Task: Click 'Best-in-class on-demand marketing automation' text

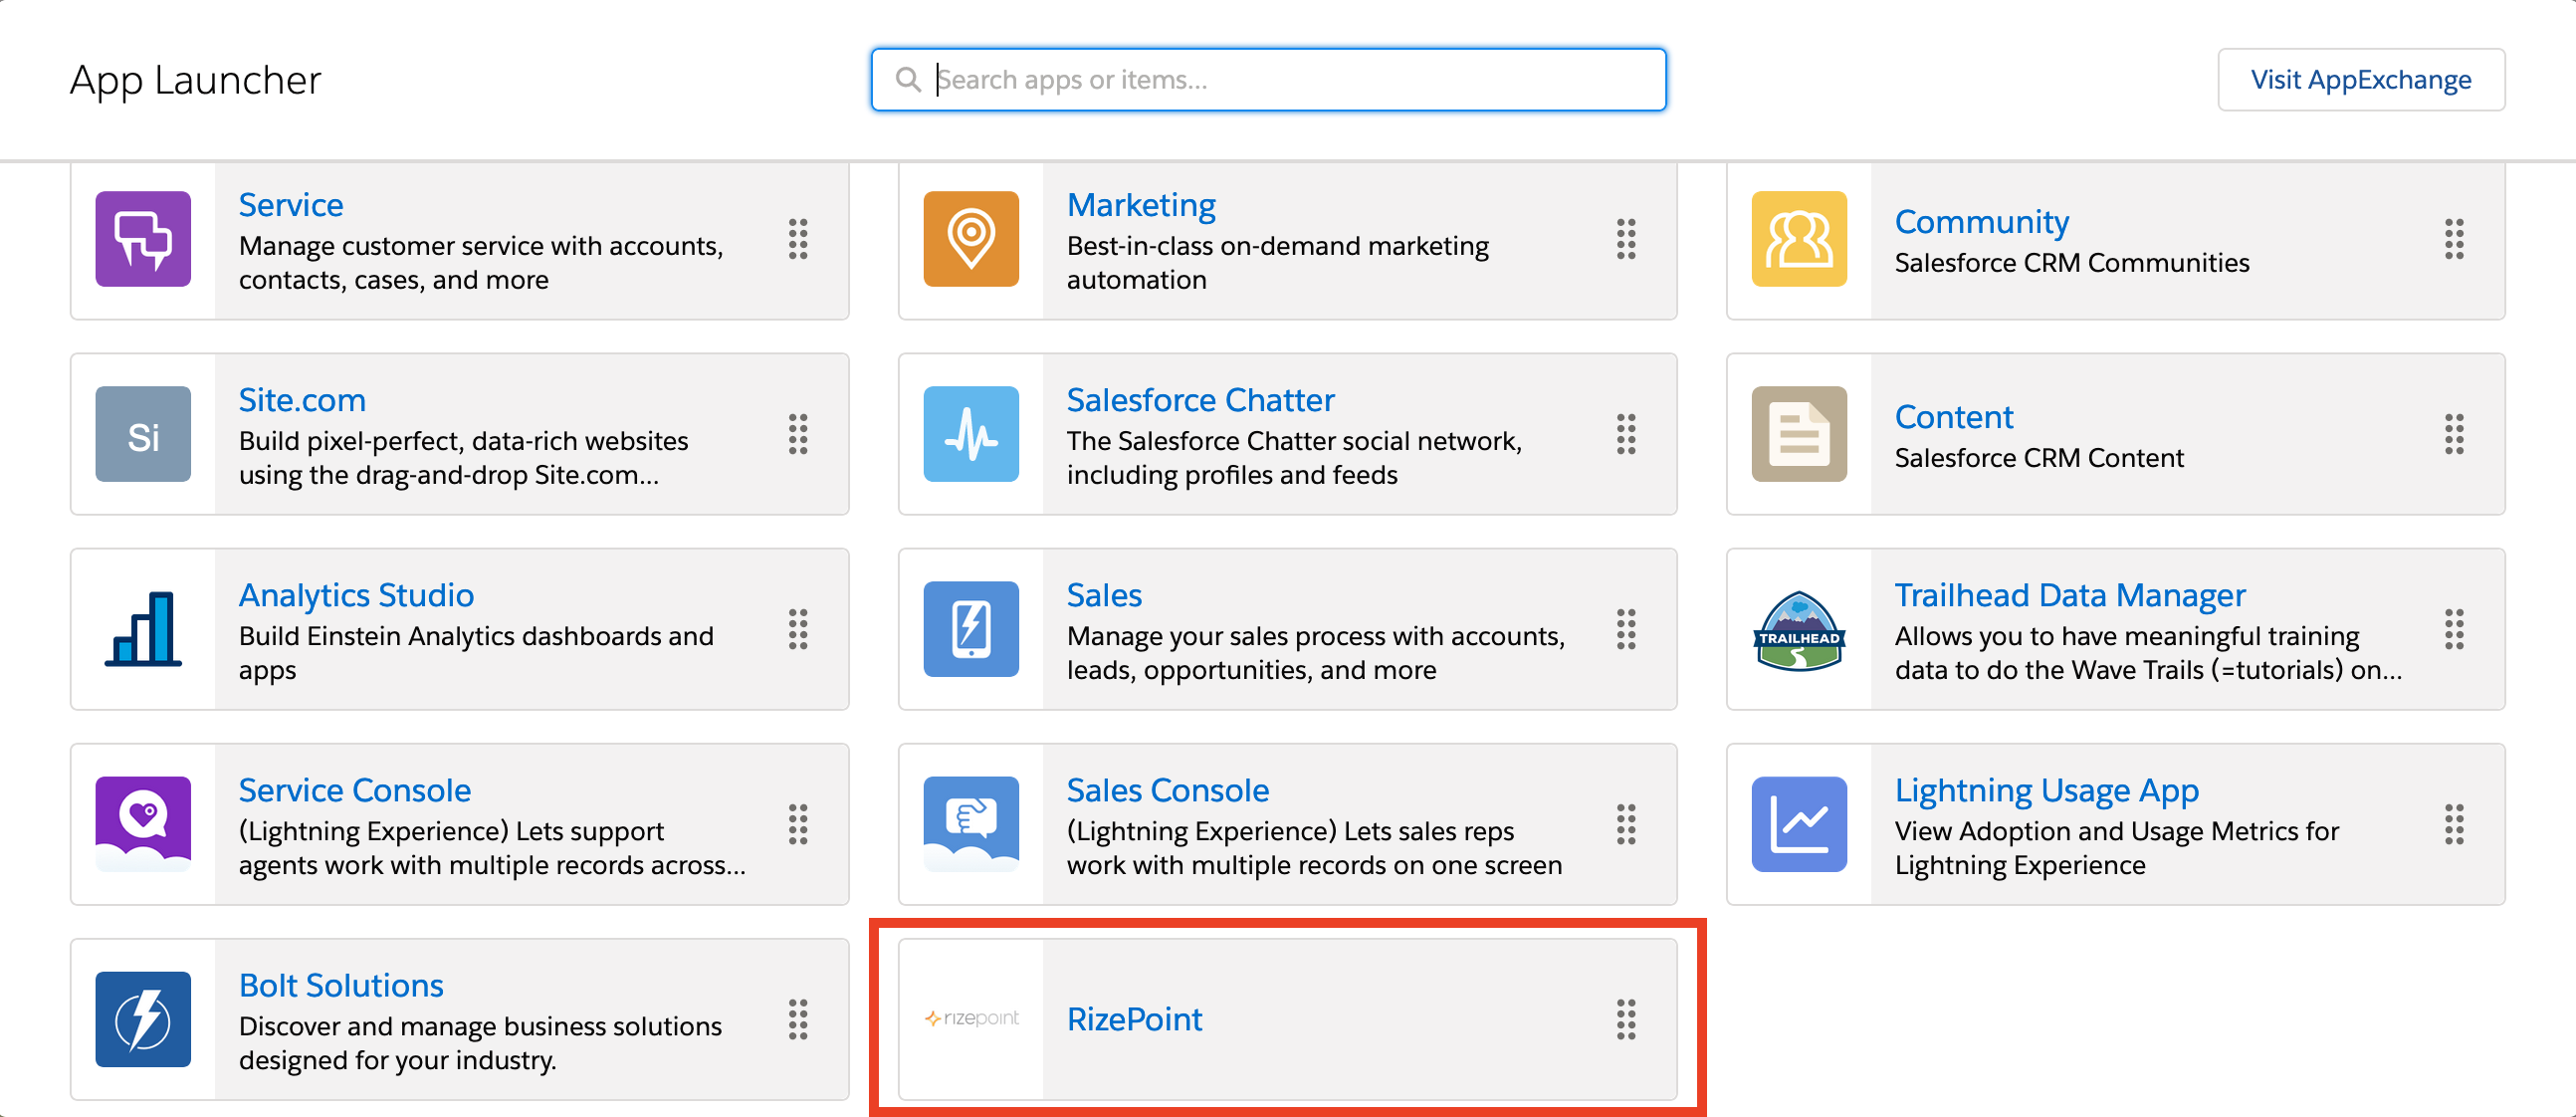Action: 1277,263
